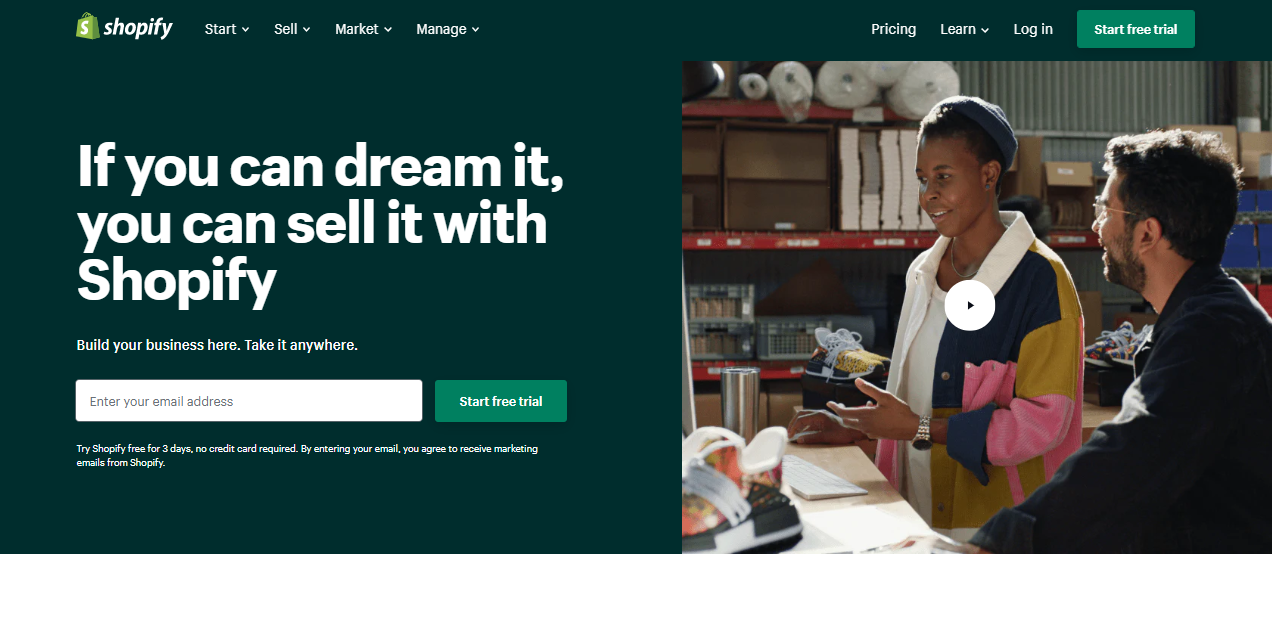Click the chevron next to Start
Viewport: 1272px width, 622px height.
coord(245,30)
